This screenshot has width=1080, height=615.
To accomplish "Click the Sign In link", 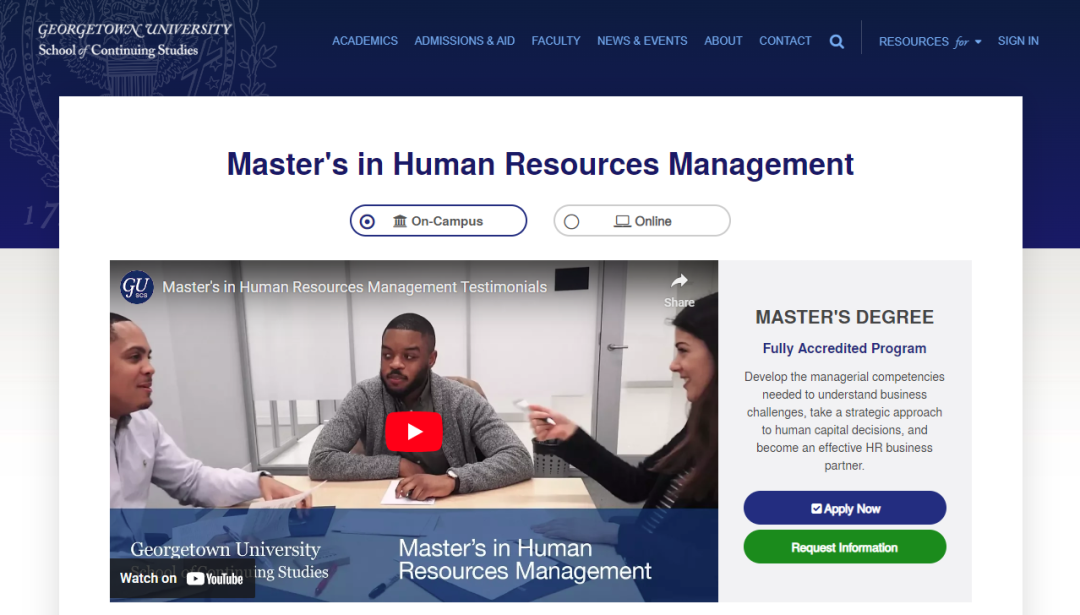I will click(1018, 41).
